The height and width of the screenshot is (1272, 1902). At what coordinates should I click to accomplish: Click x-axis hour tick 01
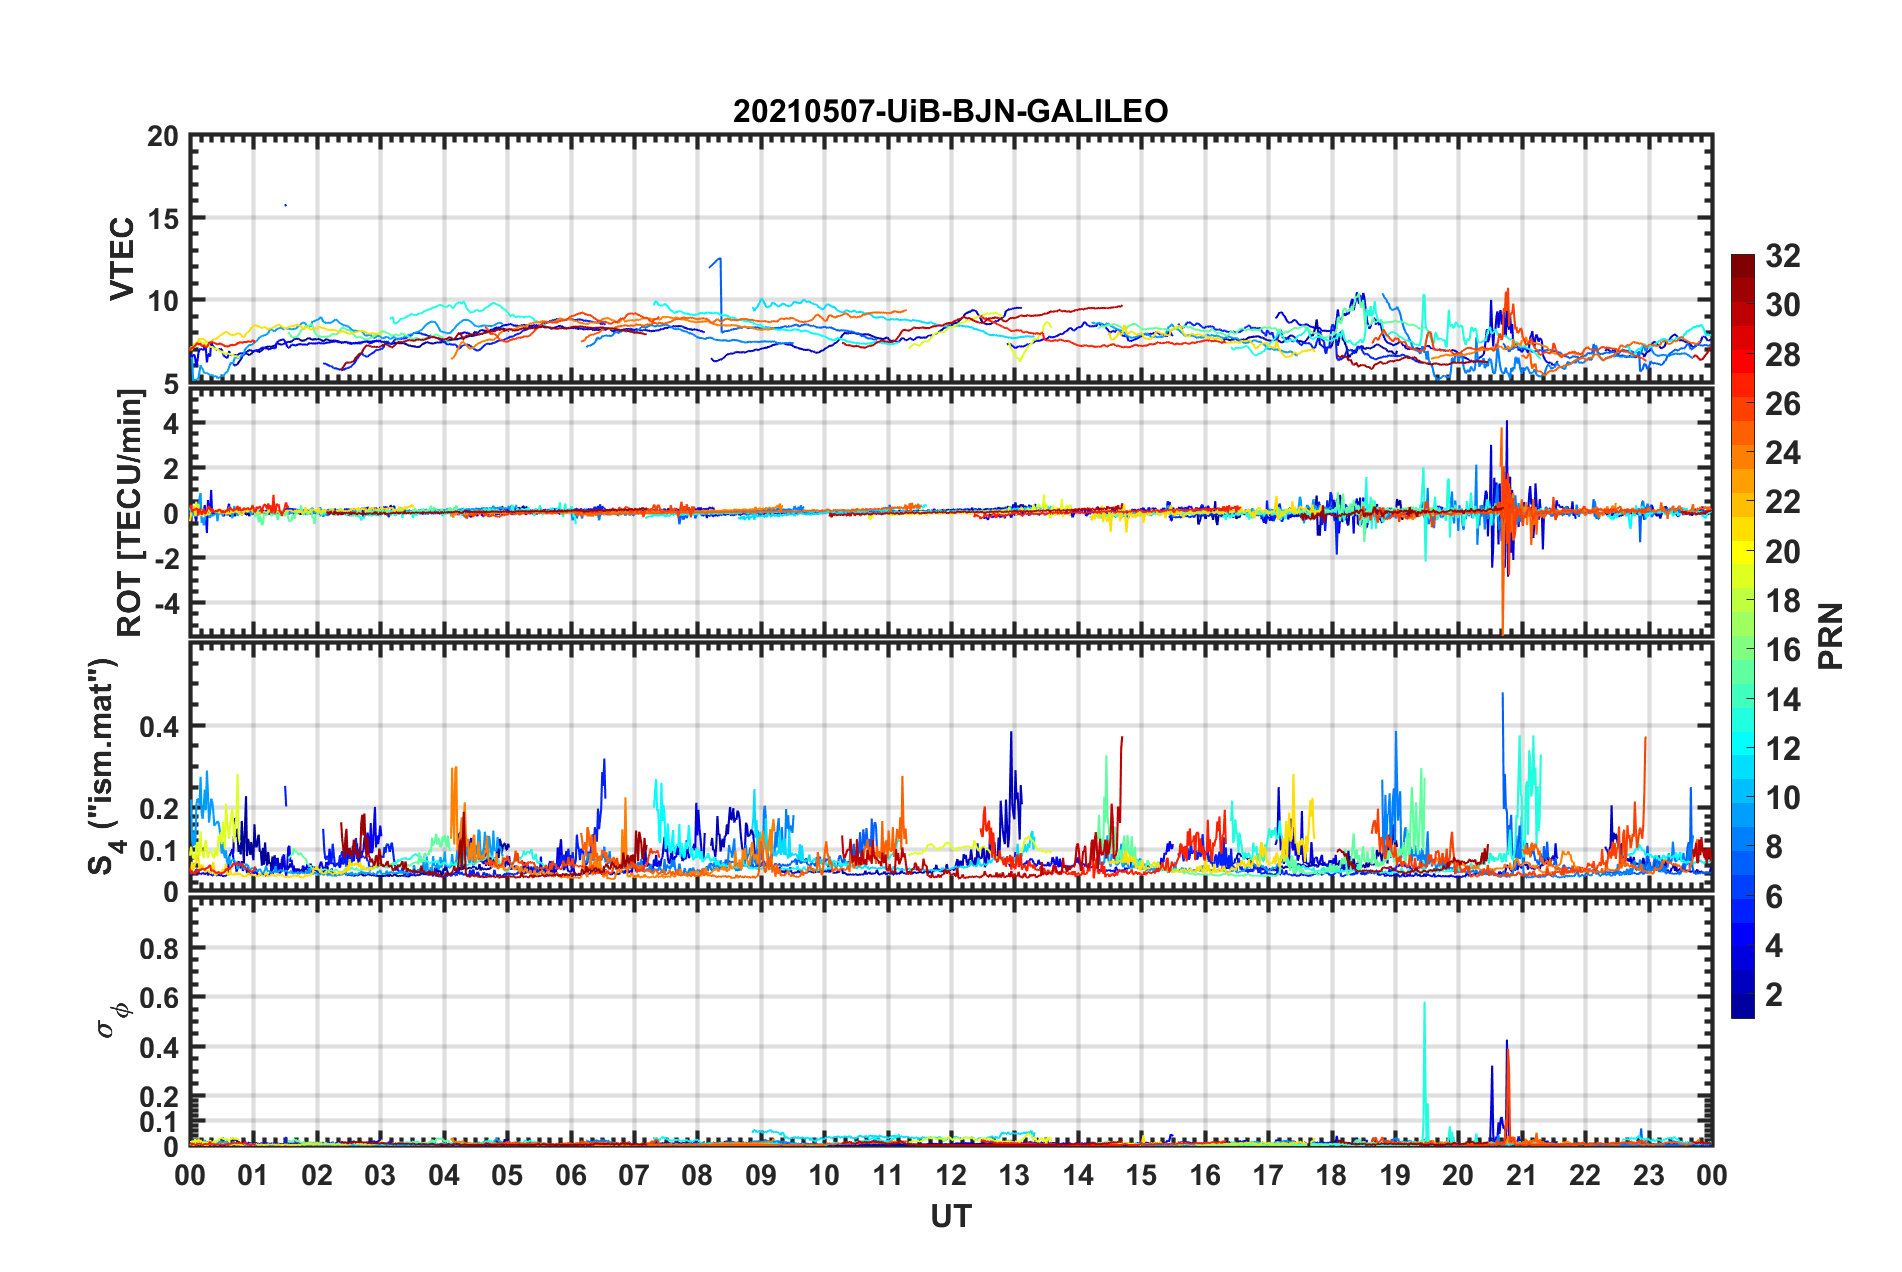(x=253, y=1175)
